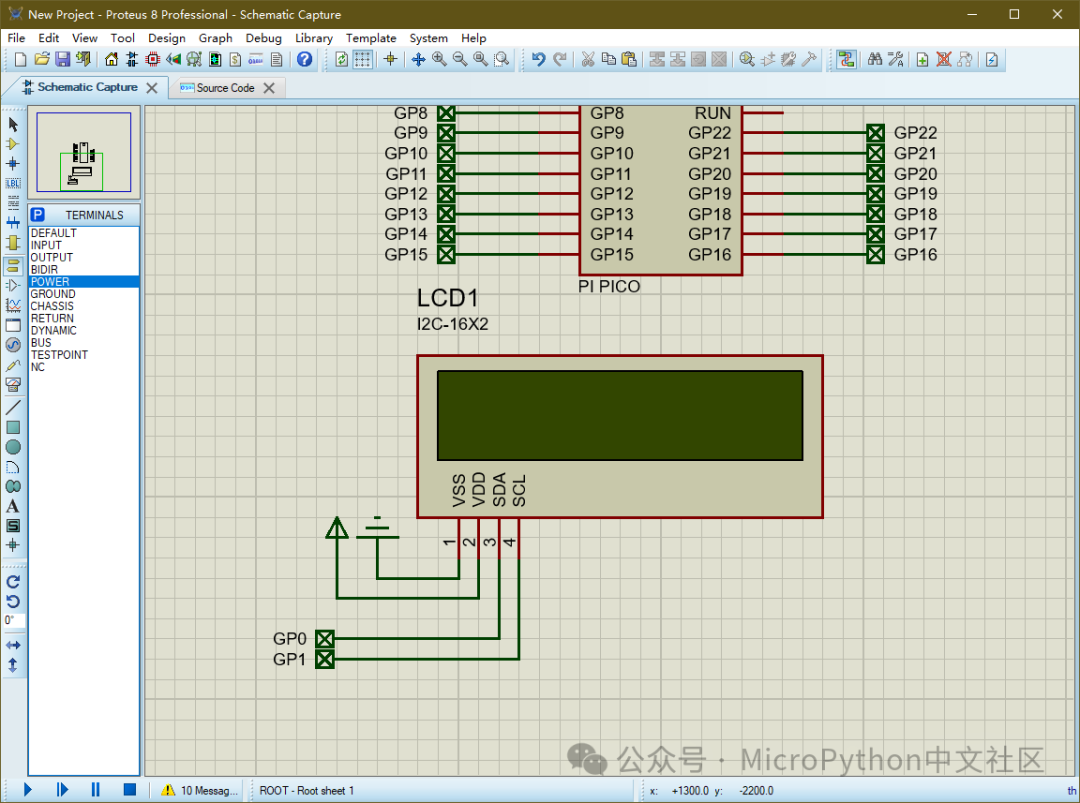This screenshot has width=1080, height=803.
Task: Paste from clipboard icon
Action: (629, 60)
